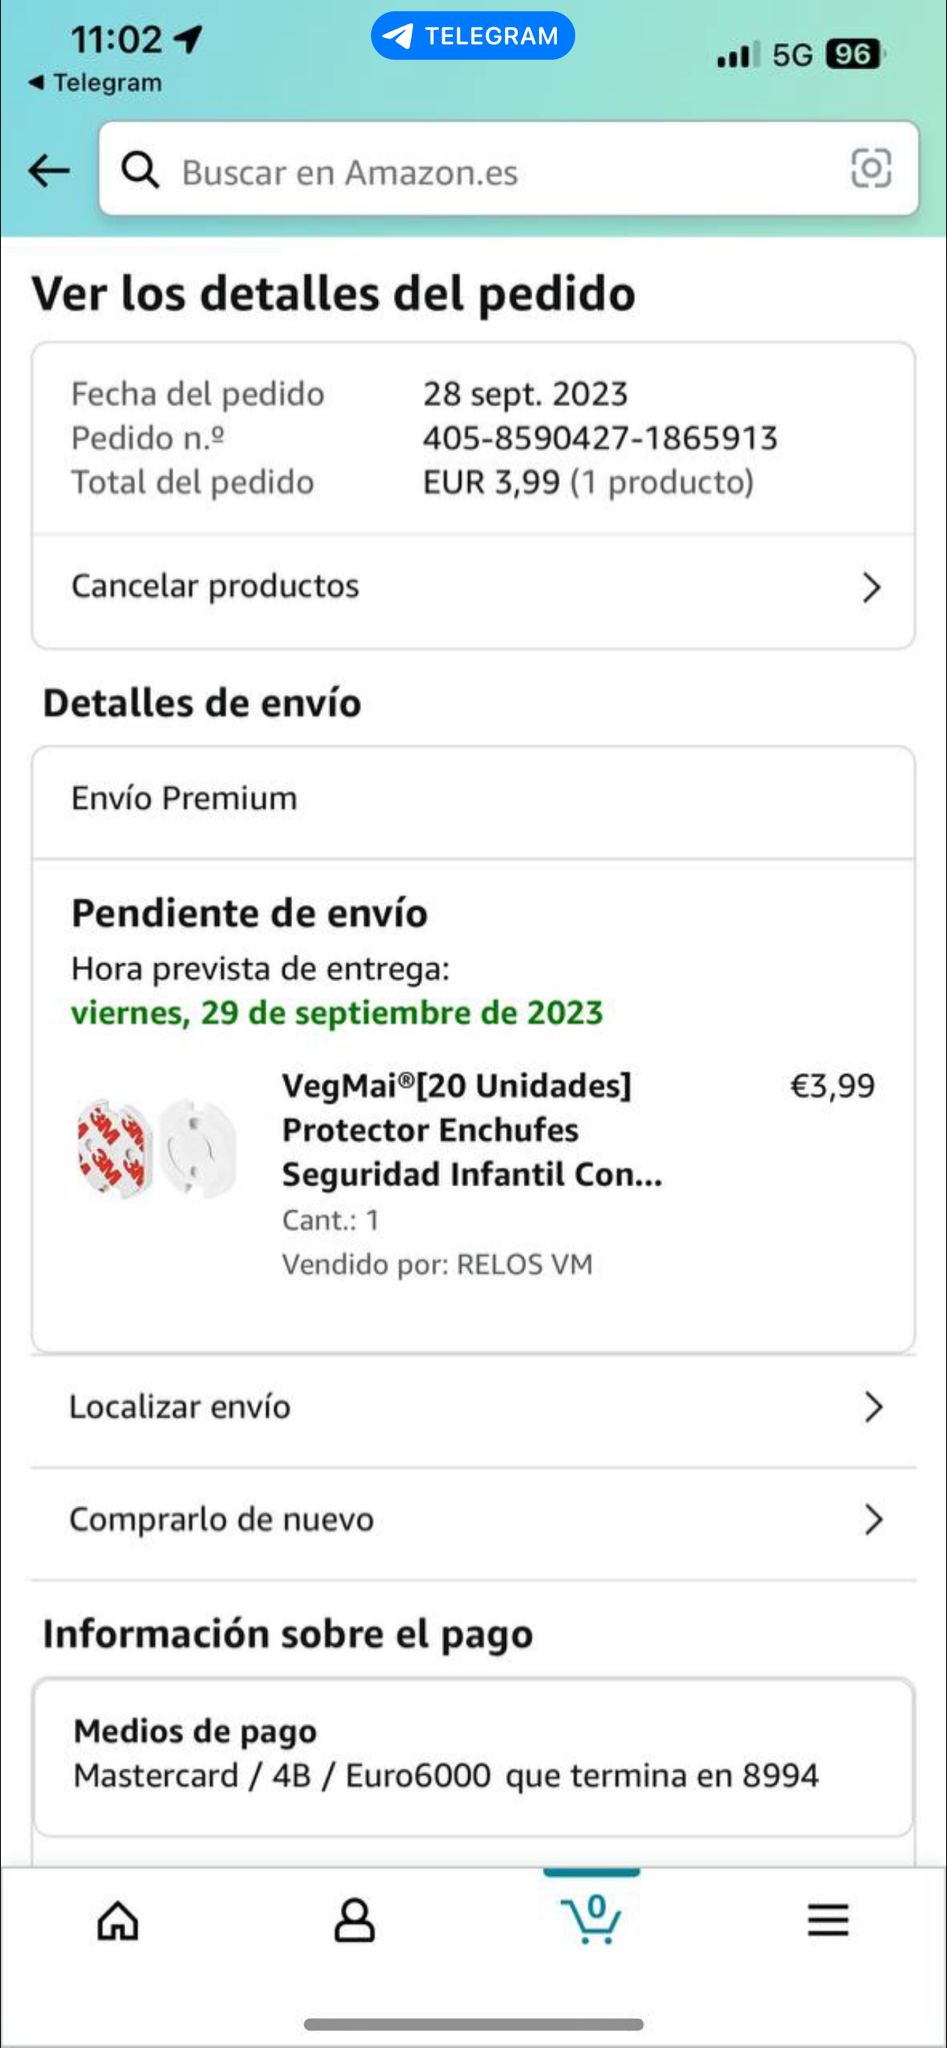Screen dimensions: 947x2048
Task: Go to Amazon home tab
Action: click(x=118, y=1920)
